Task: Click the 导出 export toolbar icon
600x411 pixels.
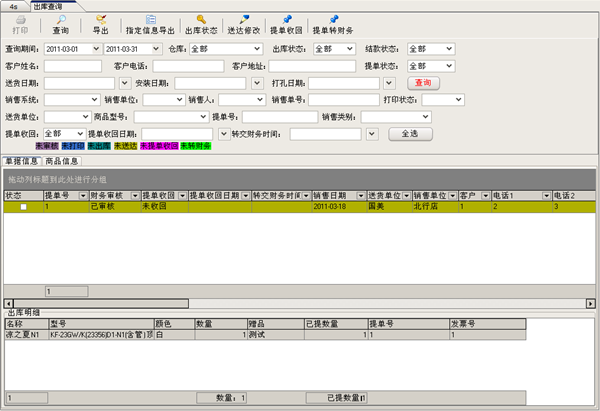Action: 101,20
